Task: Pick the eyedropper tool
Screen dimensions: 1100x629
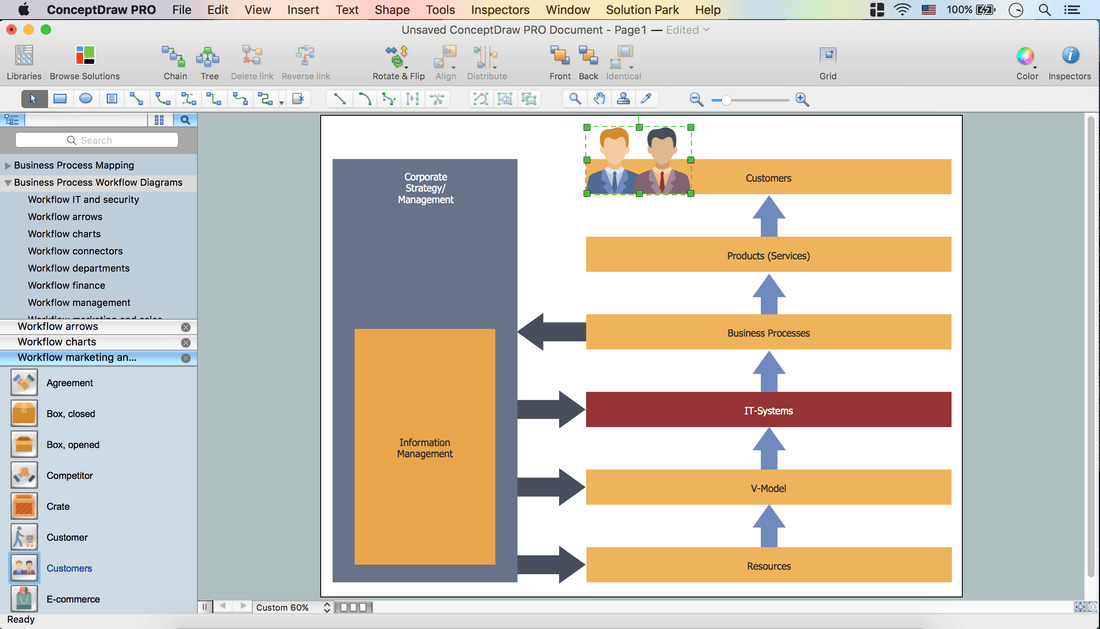Action: (647, 99)
